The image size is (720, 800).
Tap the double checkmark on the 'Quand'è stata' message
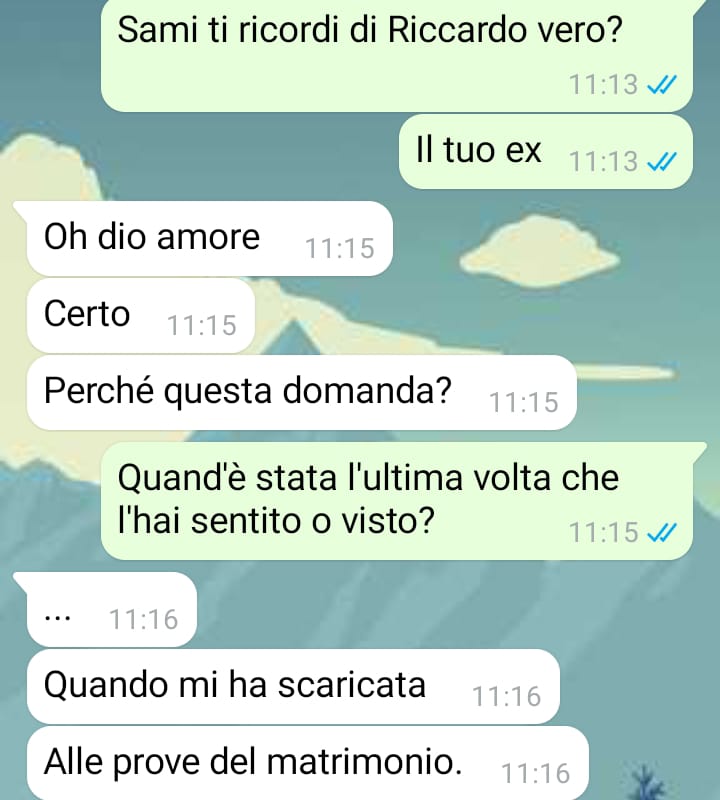661,533
